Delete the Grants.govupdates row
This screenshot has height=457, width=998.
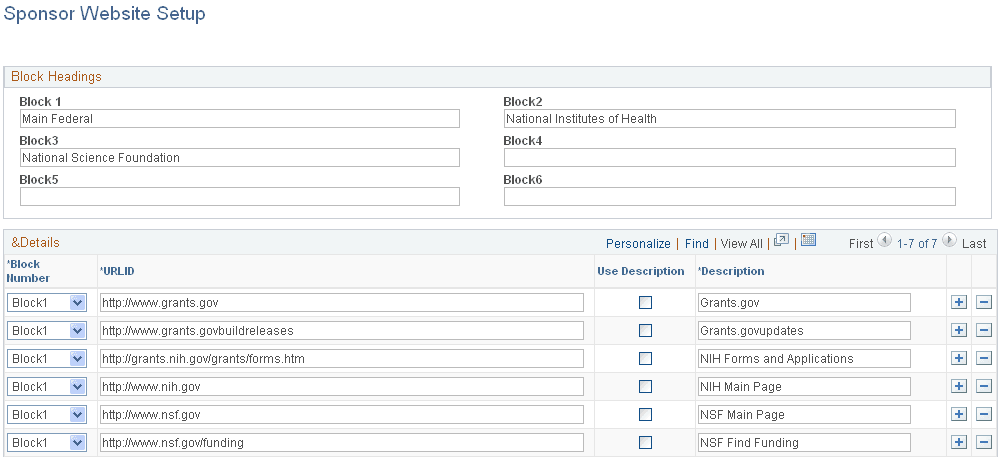coord(983,330)
